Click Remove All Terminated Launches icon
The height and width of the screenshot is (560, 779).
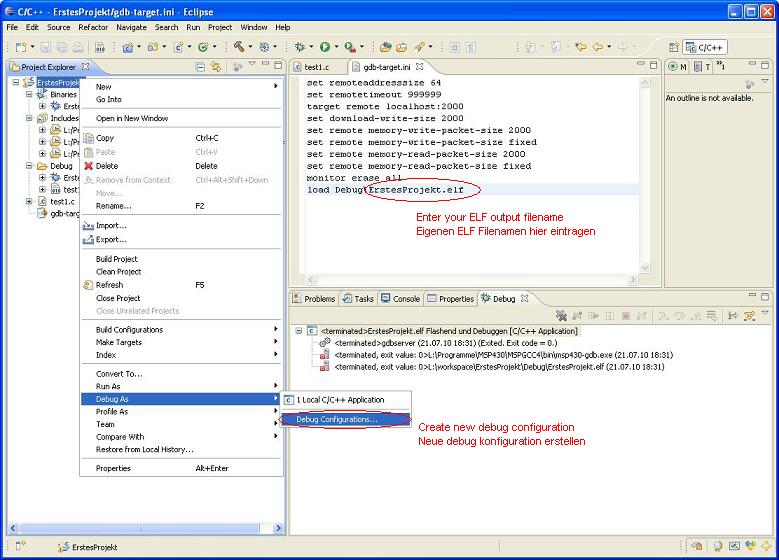tap(561, 316)
